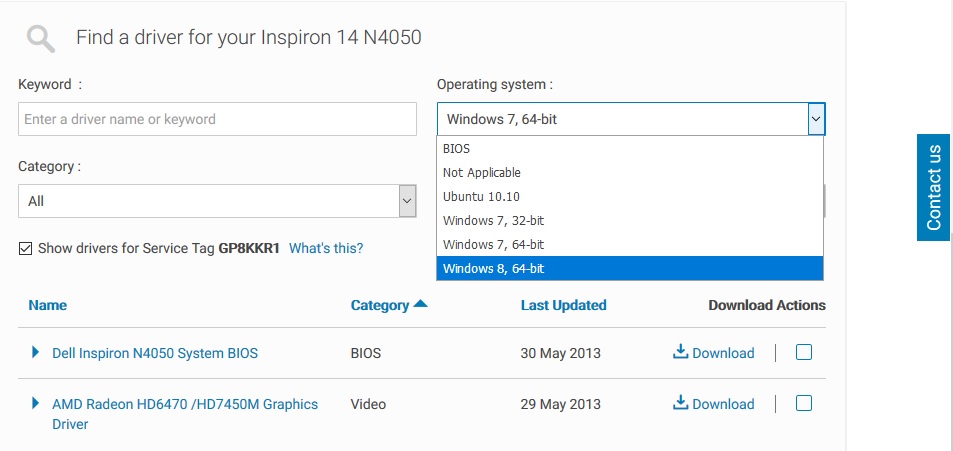This screenshot has width=953, height=451.
Task: Collapse the Operating system dropdown arrow
Action: pos(816,119)
